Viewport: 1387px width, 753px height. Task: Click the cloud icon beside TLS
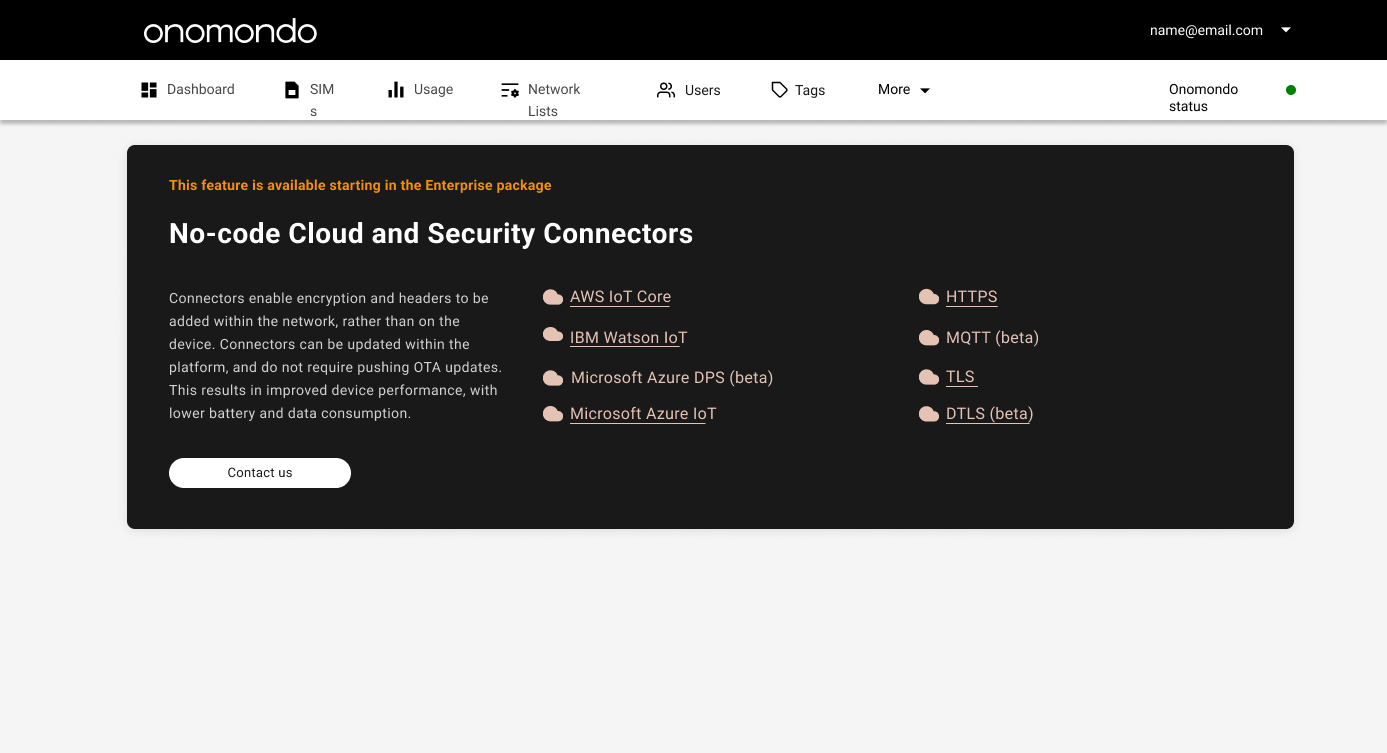click(929, 378)
